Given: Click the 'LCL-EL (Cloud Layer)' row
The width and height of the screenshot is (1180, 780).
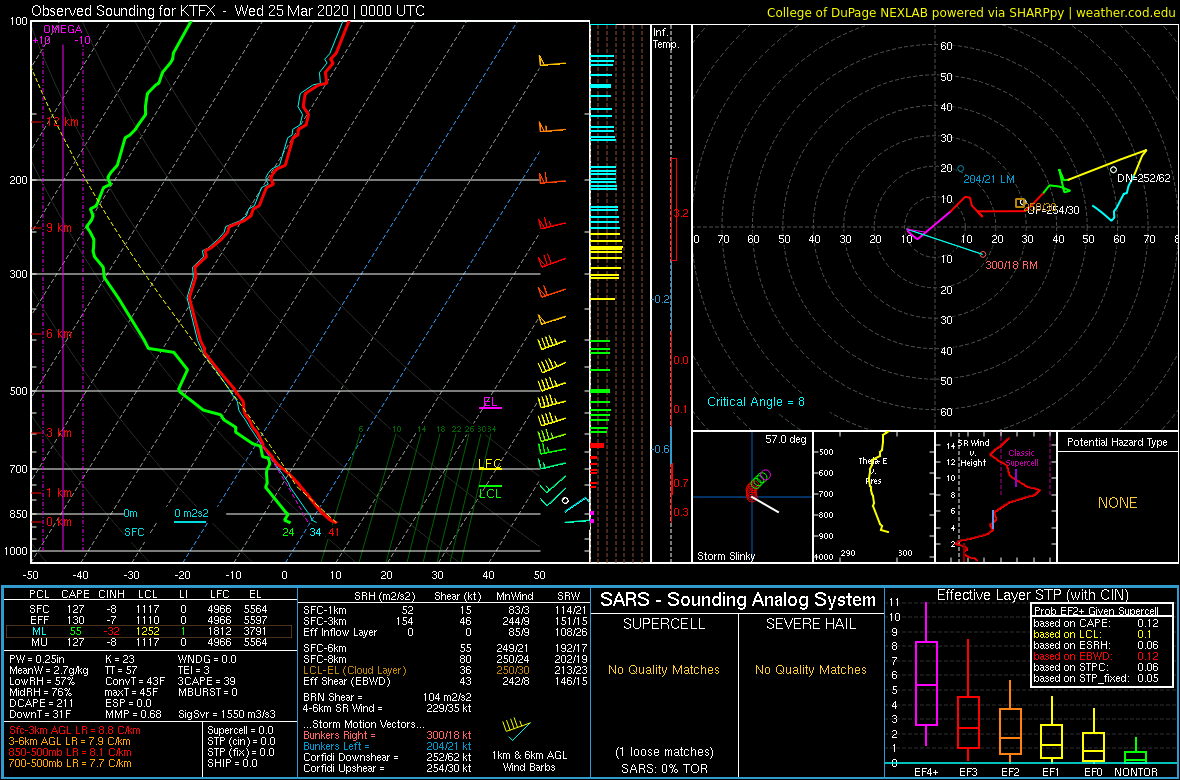Looking at the screenshot, I should pyautogui.click(x=444, y=670).
